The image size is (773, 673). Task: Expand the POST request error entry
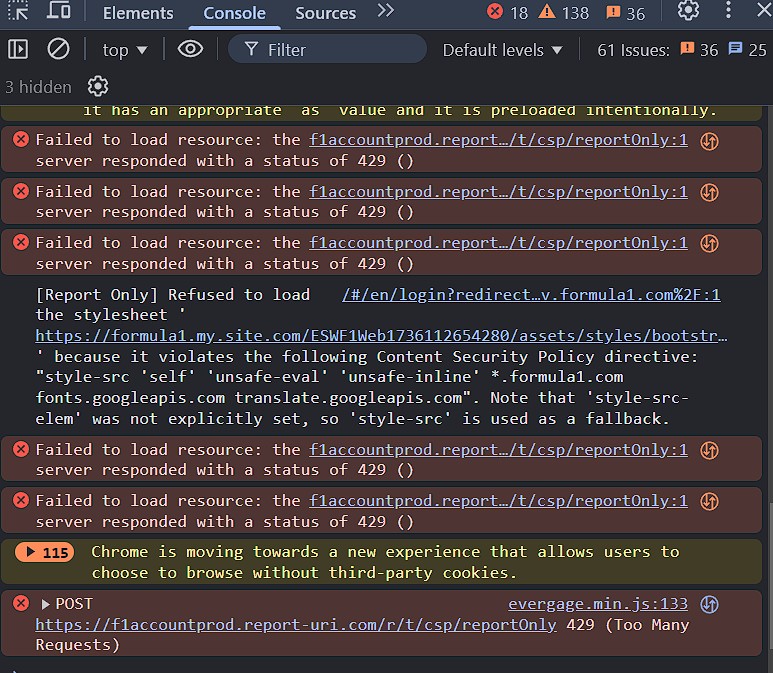[x=45, y=604]
